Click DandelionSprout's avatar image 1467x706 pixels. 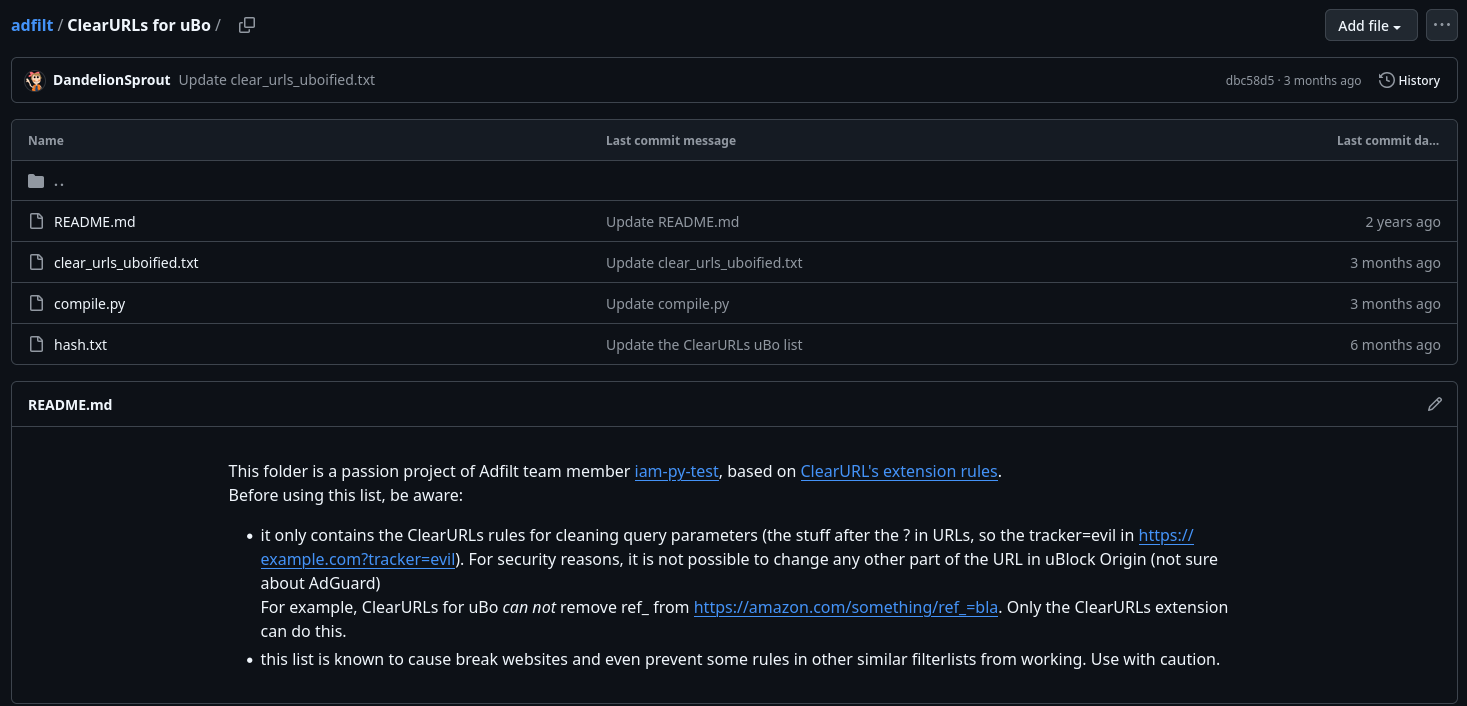tap(35, 80)
